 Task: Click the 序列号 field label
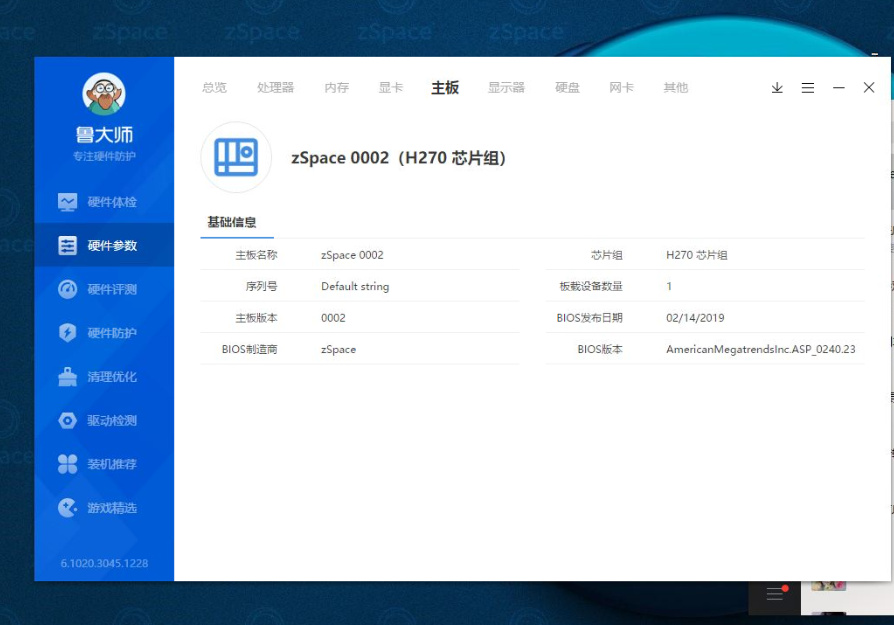click(x=262, y=286)
